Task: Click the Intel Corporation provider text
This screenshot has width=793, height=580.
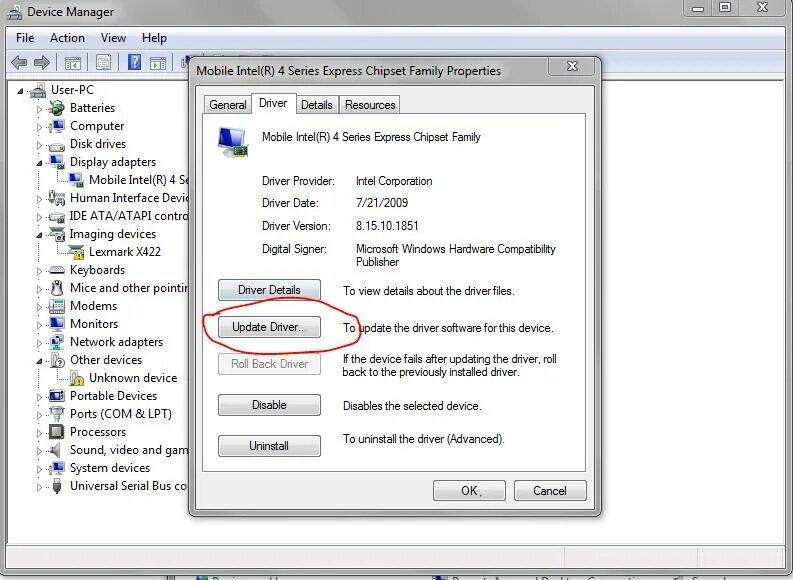Action: coord(394,181)
